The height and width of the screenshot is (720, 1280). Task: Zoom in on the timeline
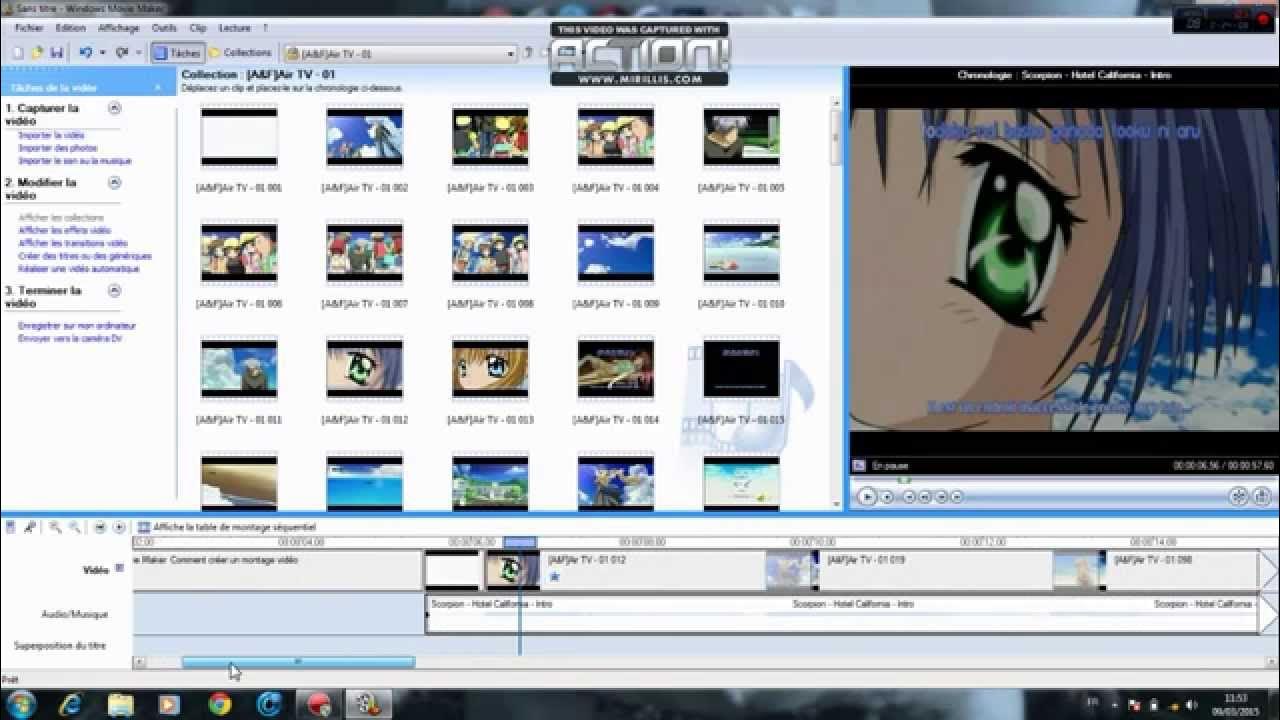[55, 527]
